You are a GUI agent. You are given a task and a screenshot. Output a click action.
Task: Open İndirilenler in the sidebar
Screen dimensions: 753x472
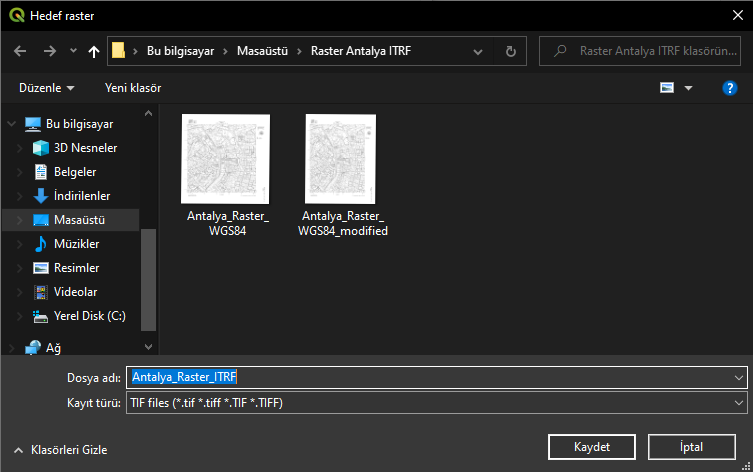[82, 196]
